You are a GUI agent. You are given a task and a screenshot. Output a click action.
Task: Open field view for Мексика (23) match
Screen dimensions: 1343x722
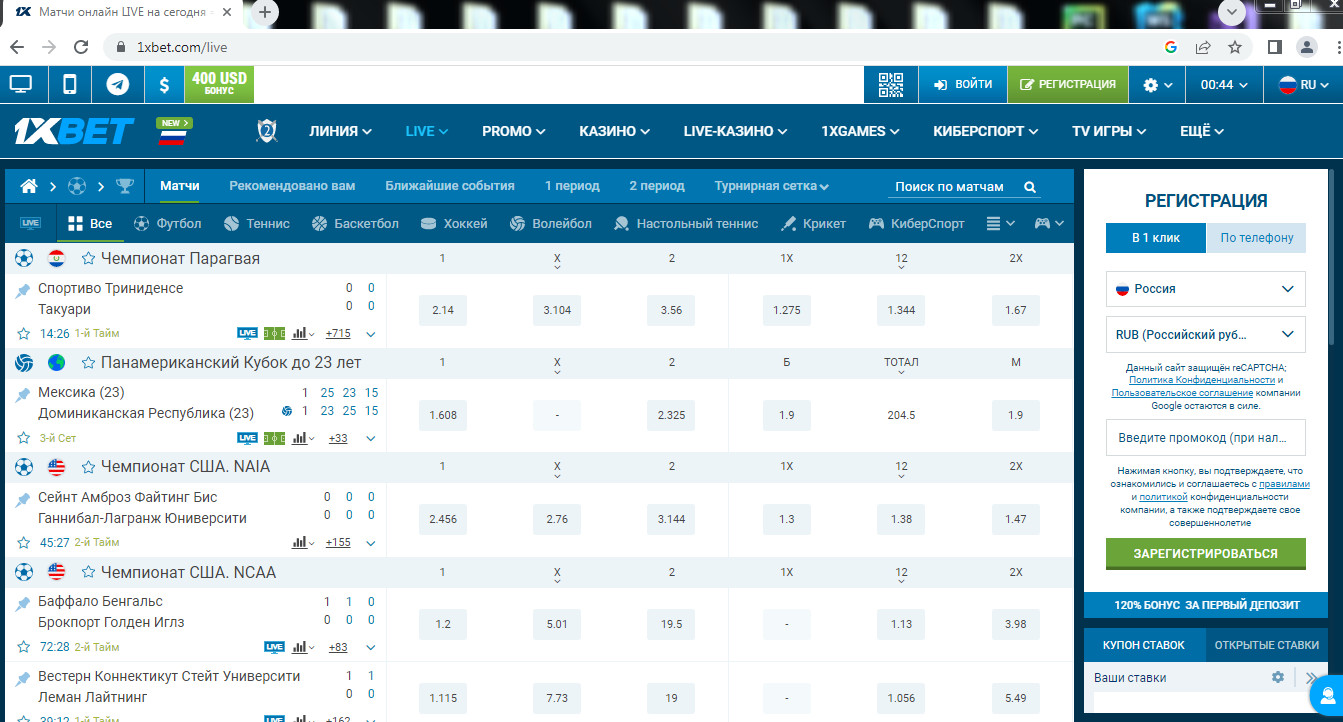coord(274,438)
